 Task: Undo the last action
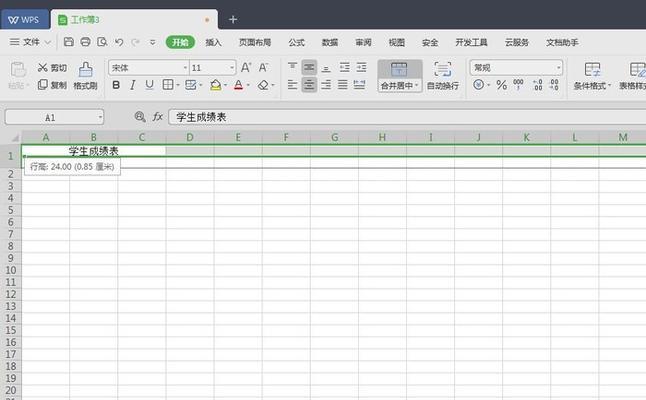pos(119,42)
